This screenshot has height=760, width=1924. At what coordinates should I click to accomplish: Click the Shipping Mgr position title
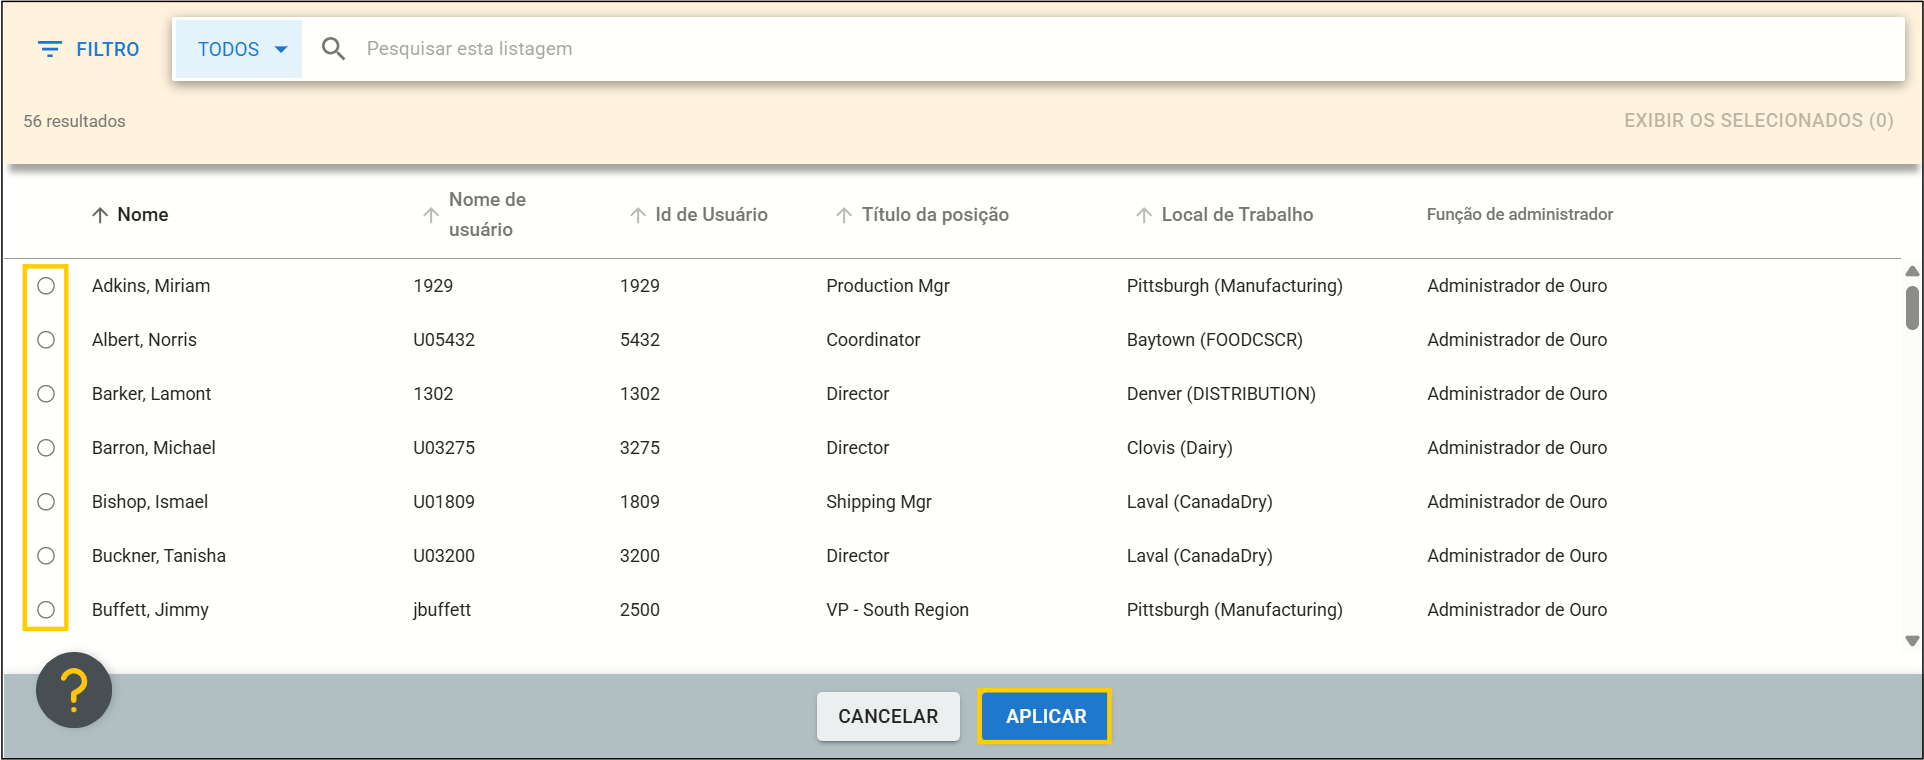coord(879,502)
